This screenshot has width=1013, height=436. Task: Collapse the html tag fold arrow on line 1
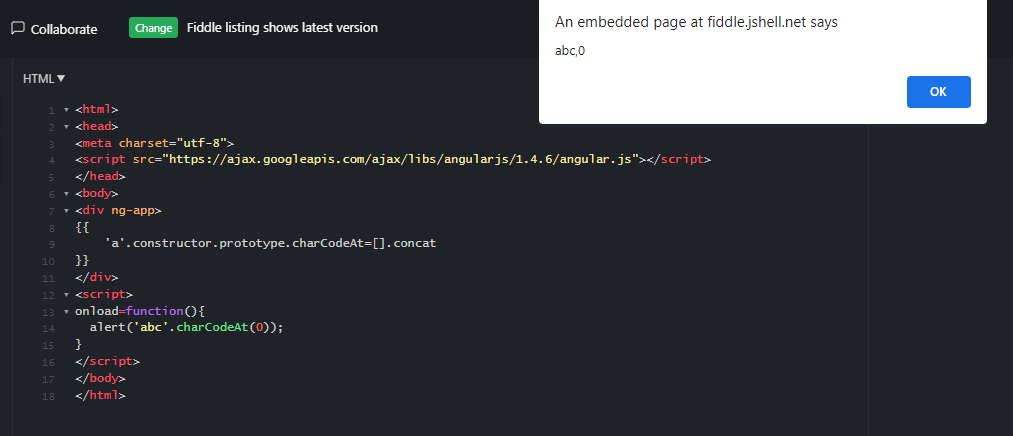66,110
